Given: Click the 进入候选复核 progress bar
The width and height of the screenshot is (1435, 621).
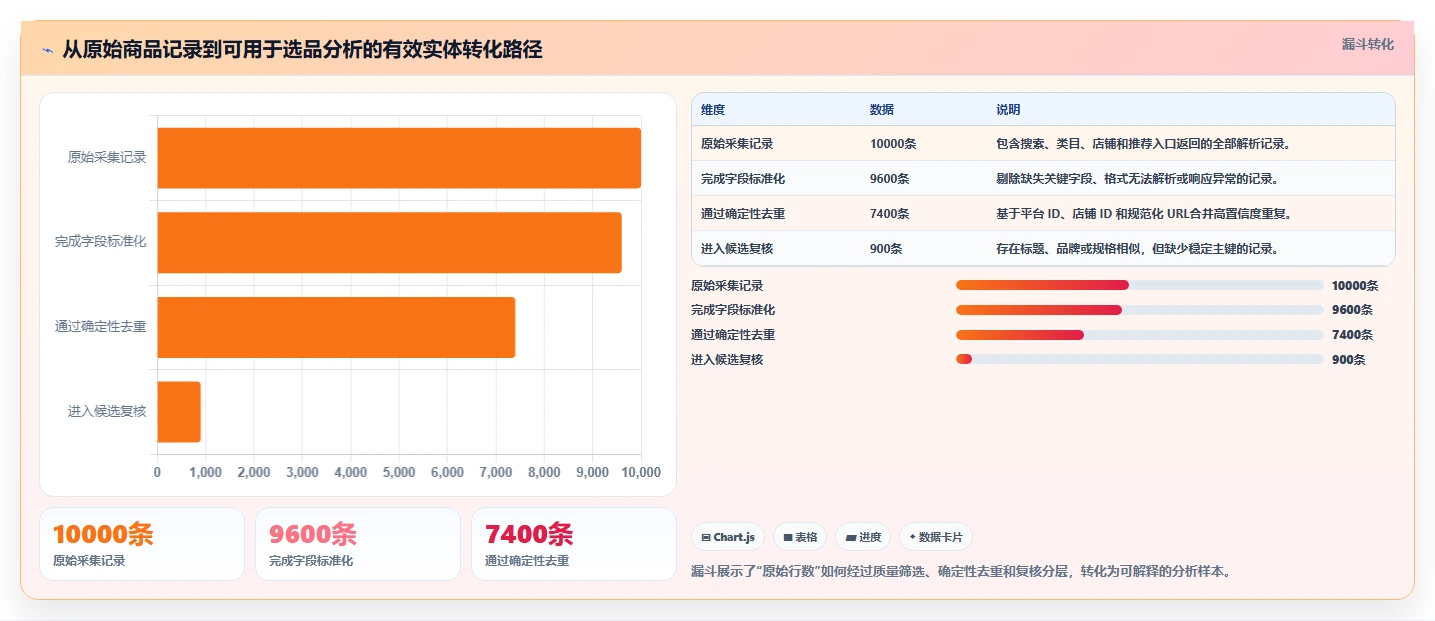Looking at the screenshot, I should 1140,359.
